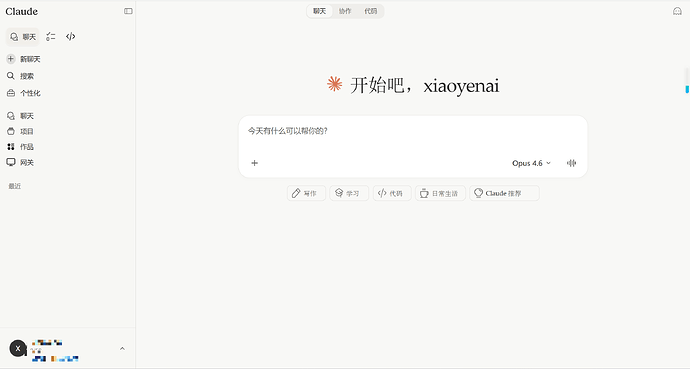Open the code brackets mode icon in sidebar
Screen dimensions: 690x369
pos(70,37)
